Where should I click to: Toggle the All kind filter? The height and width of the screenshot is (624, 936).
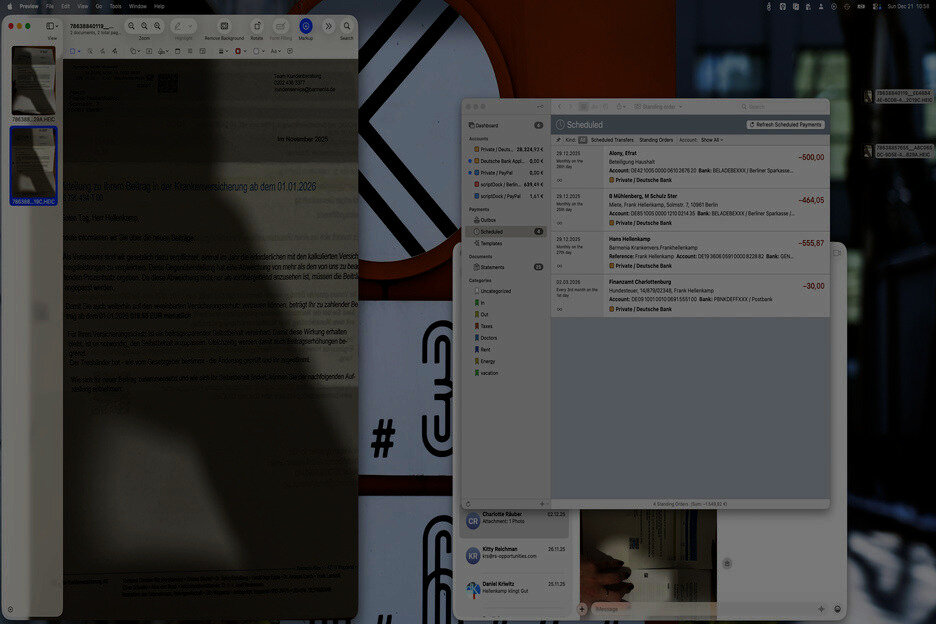[583, 140]
